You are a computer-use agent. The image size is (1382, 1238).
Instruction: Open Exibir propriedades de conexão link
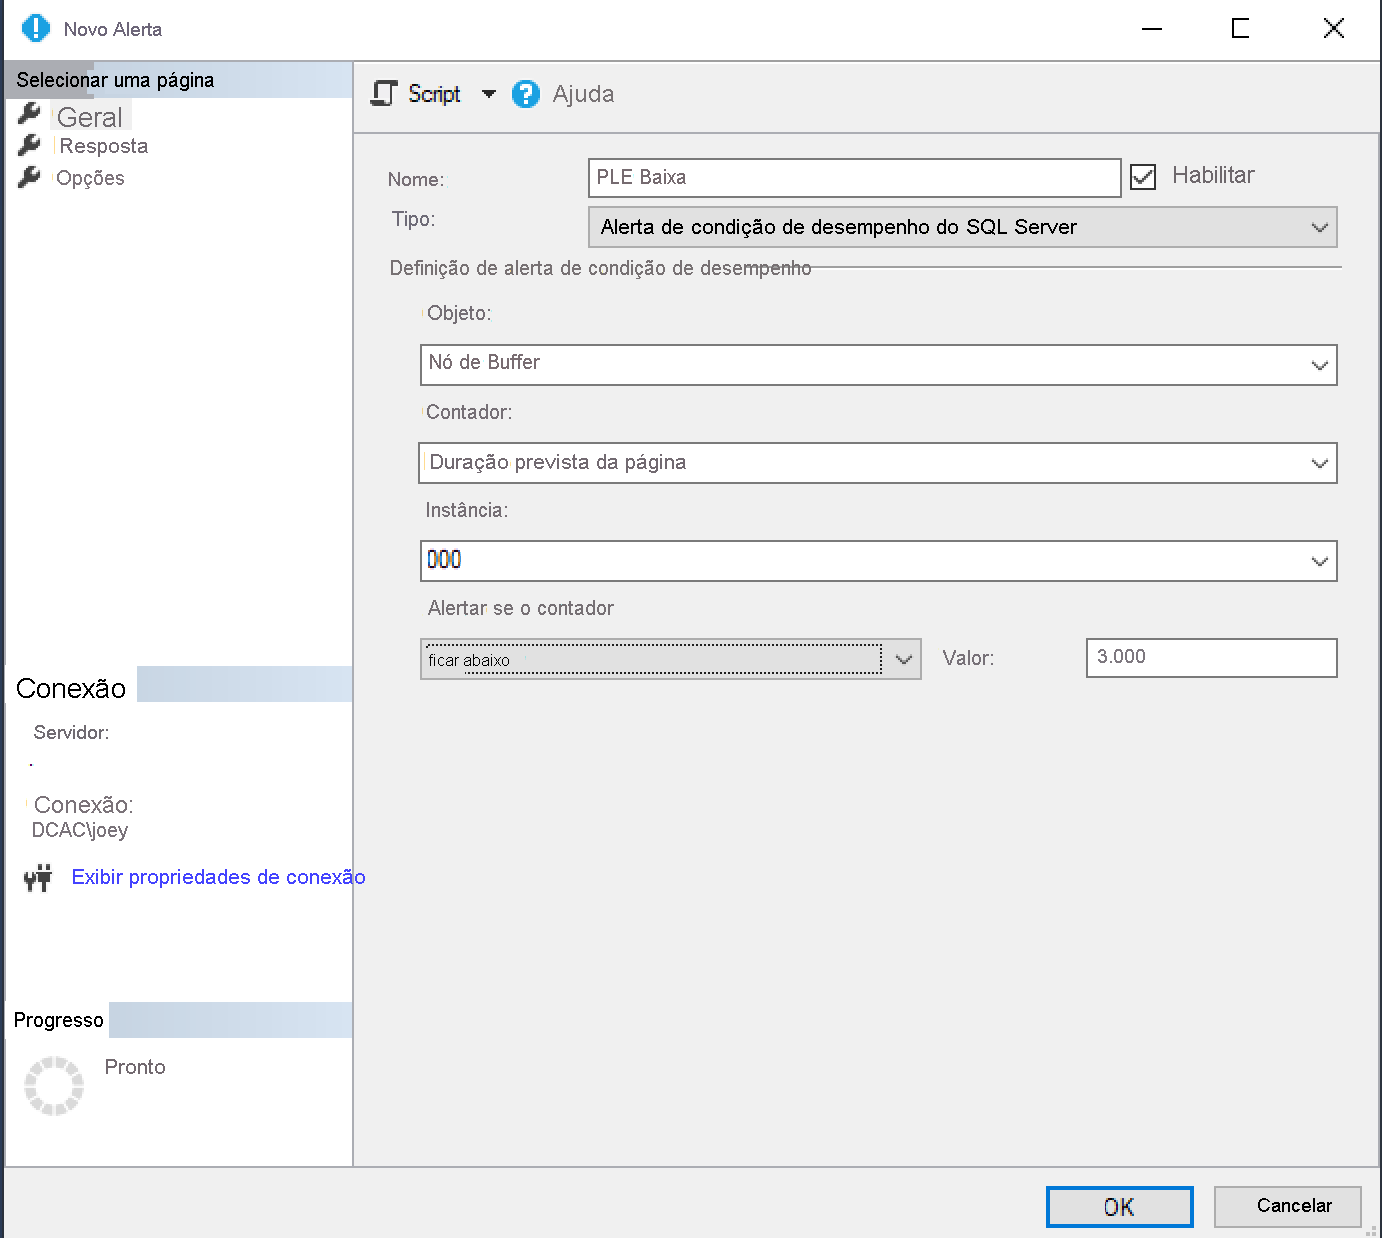pyautogui.click(x=219, y=877)
